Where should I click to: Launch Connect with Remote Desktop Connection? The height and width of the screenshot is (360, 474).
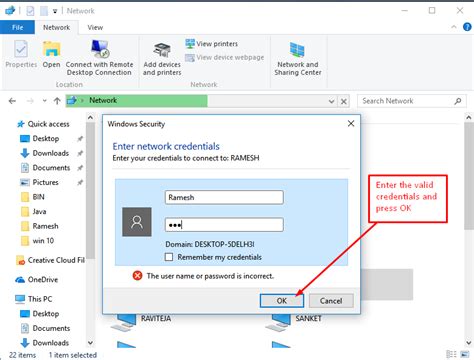[x=99, y=57]
